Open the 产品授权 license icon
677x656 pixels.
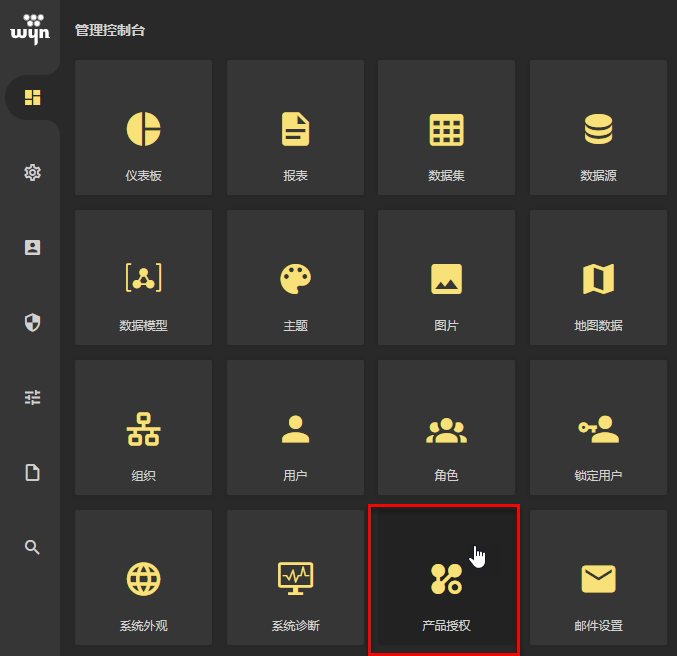446,579
